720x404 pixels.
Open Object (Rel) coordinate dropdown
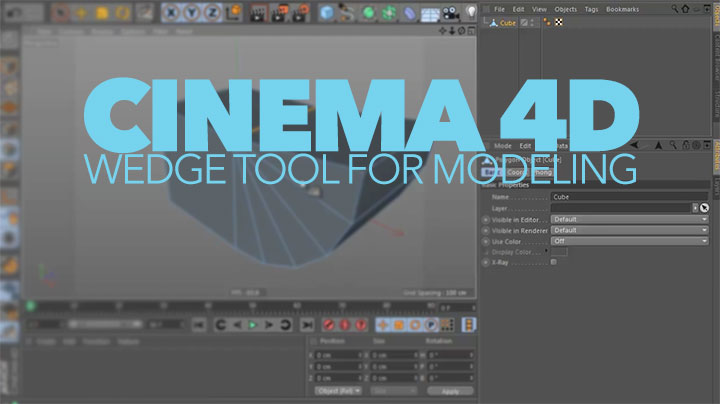tap(338, 391)
